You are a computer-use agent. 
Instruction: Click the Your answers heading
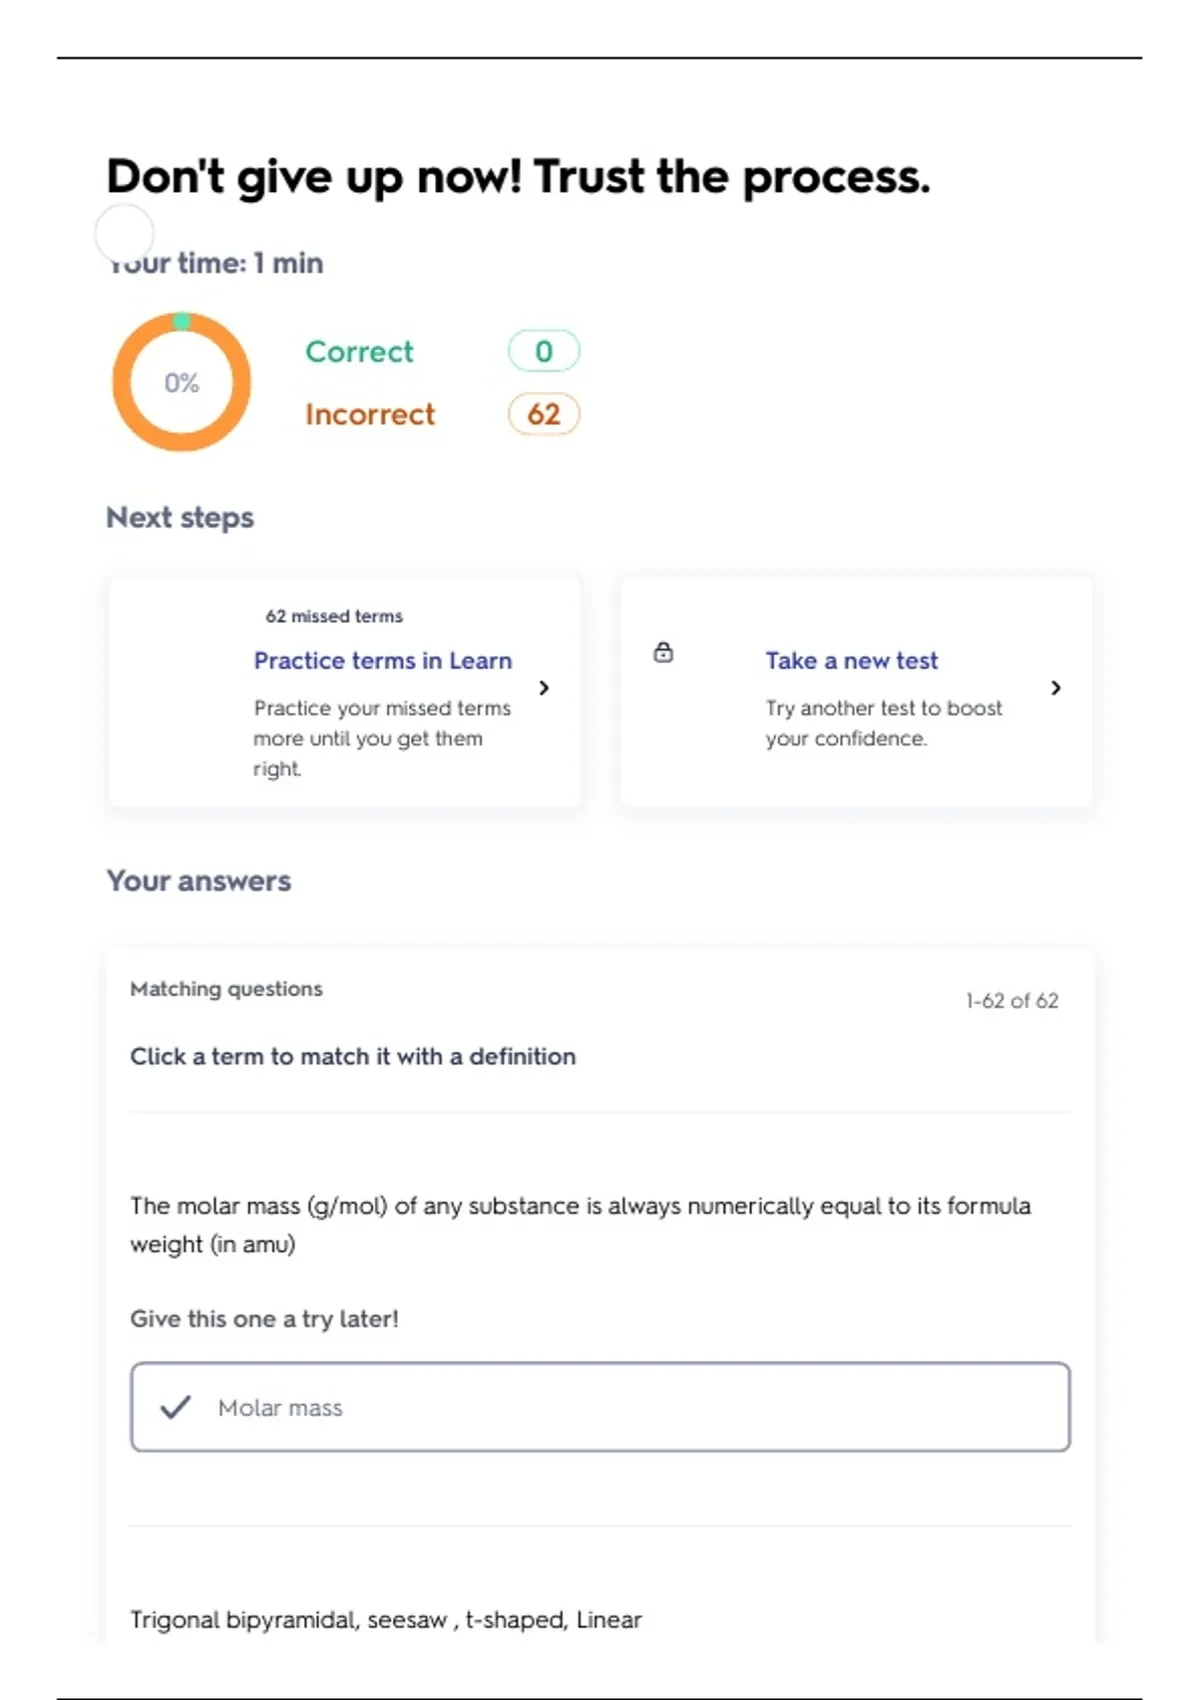[199, 881]
